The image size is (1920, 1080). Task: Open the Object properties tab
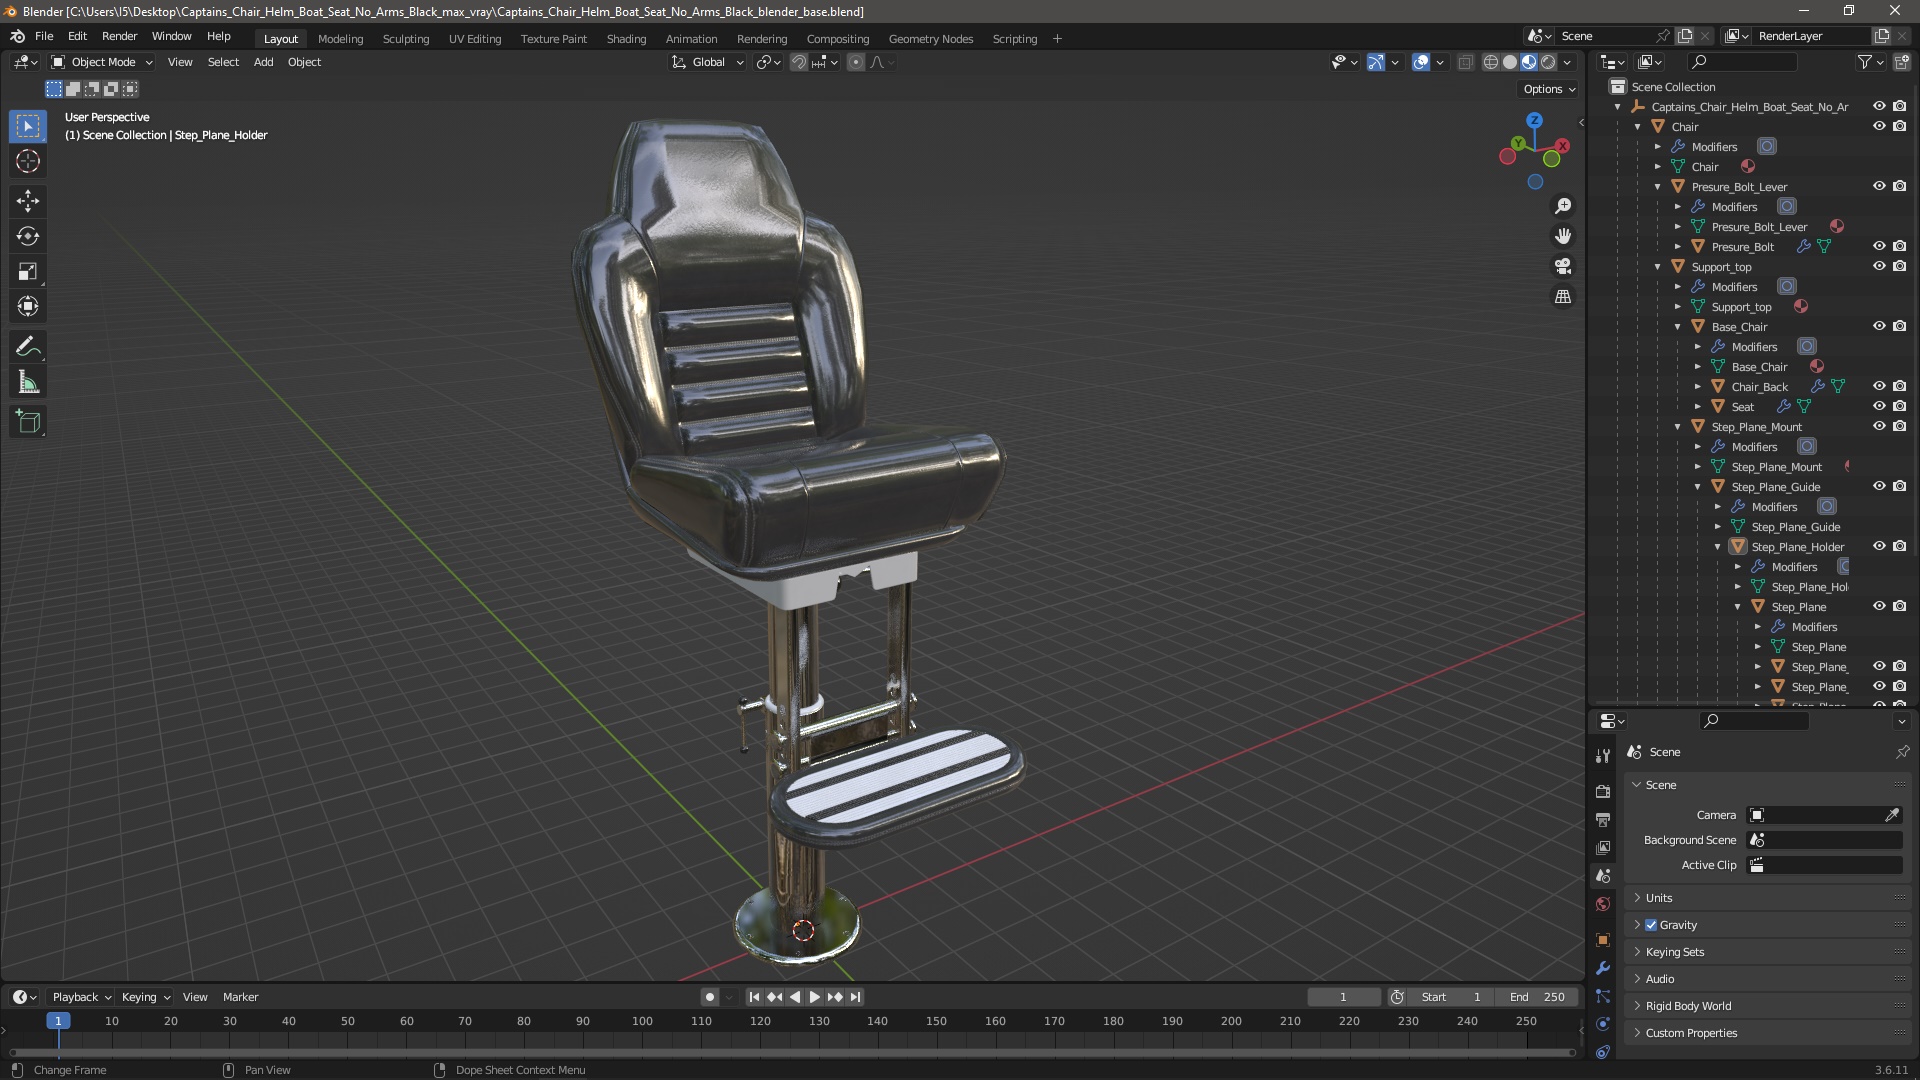pos(1603,940)
